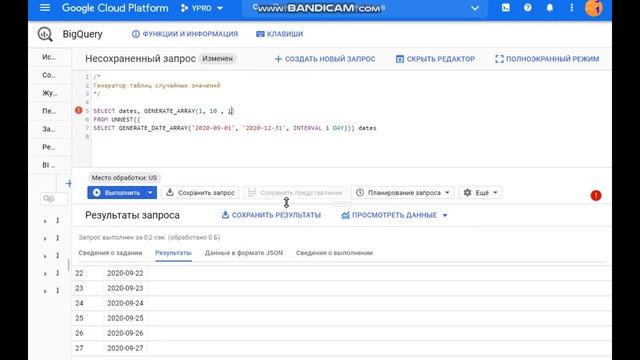Click the BigQuery logo icon

[45, 34]
